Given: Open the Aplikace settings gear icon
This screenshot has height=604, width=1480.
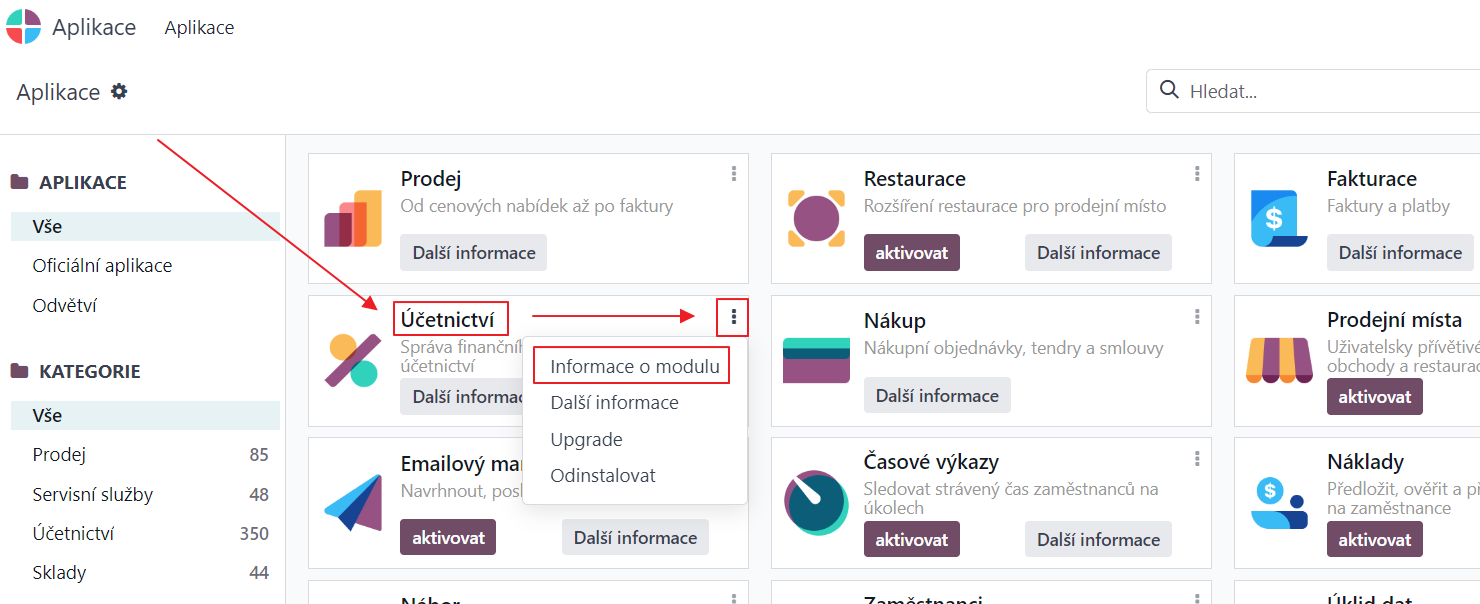Looking at the screenshot, I should tap(119, 92).
